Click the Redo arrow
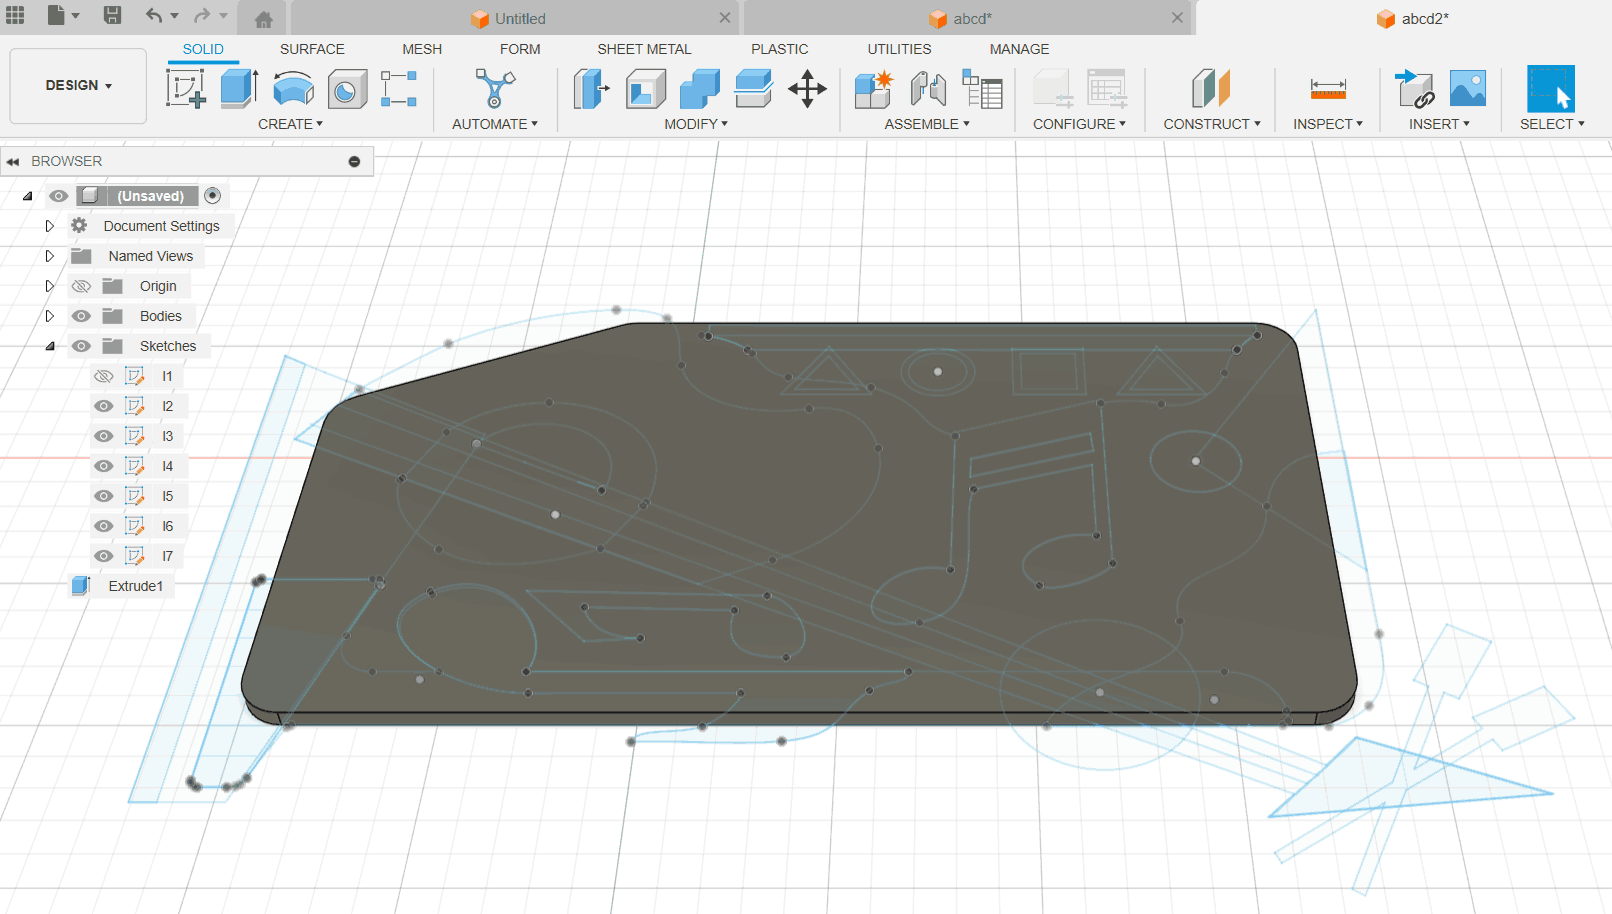Image resolution: width=1612 pixels, height=914 pixels. tap(203, 15)
